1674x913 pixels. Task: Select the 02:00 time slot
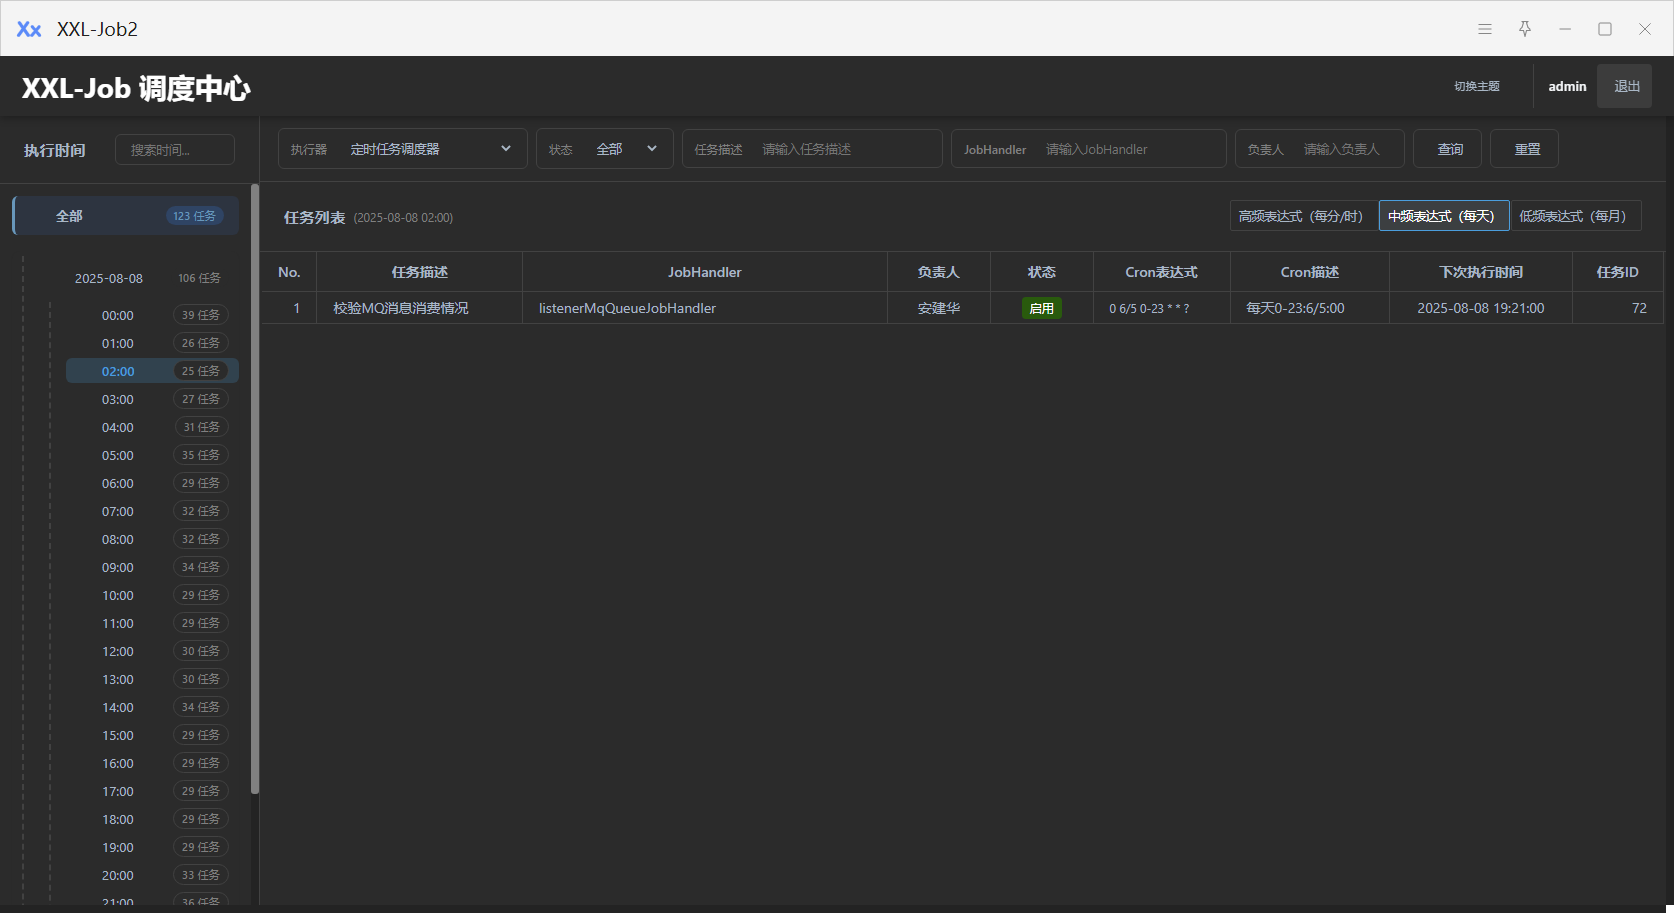(x=152, y=371)
